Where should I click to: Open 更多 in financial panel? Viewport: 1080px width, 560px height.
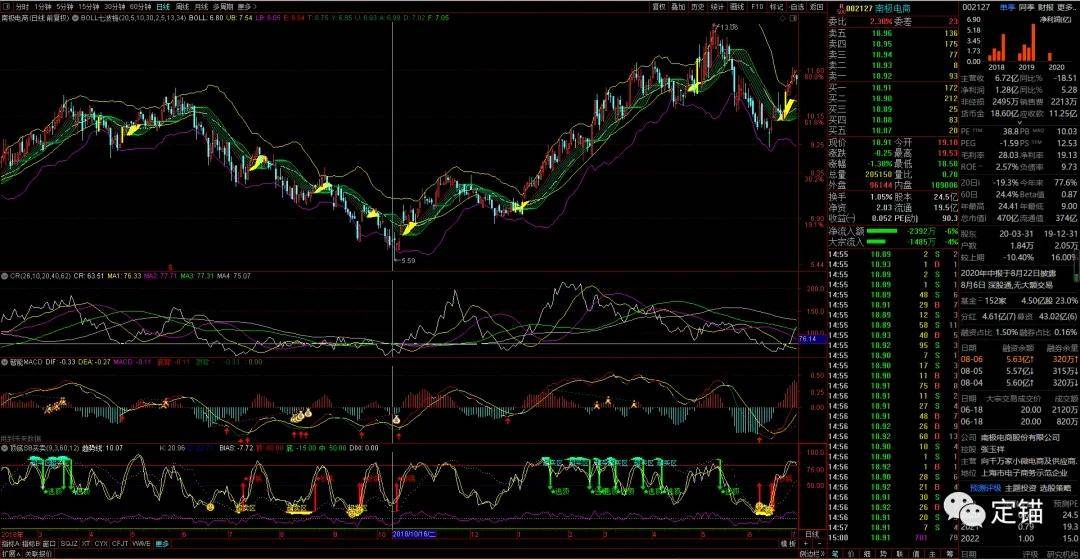1066,8
